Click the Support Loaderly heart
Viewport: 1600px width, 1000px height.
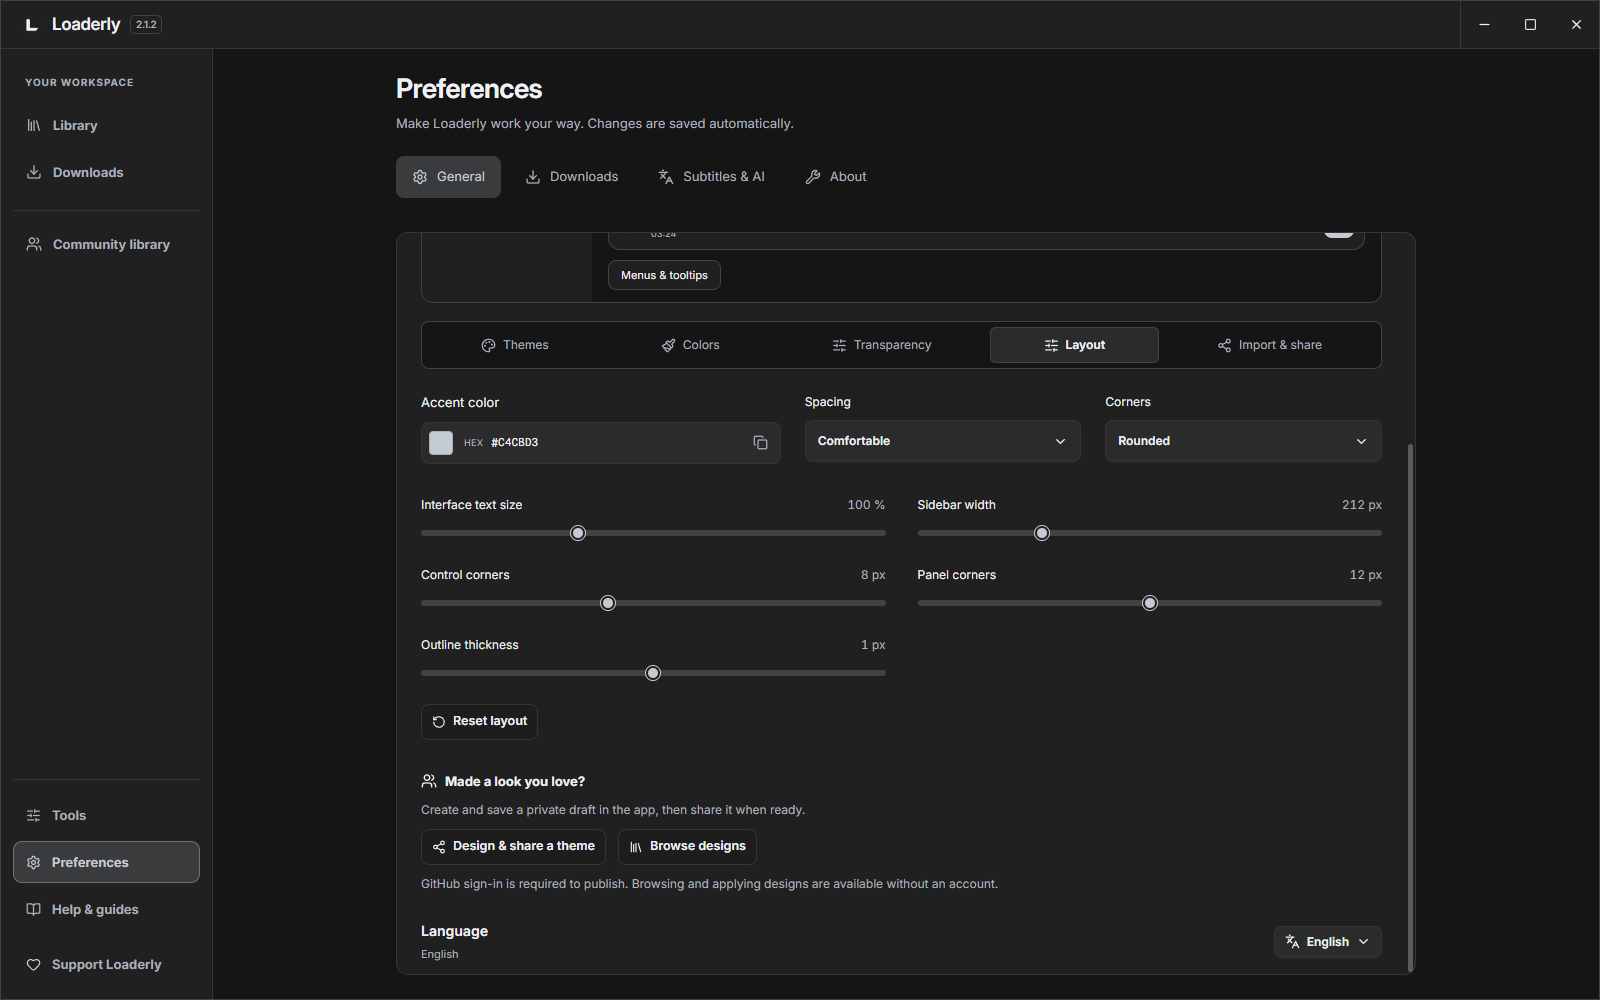(33, 965)
